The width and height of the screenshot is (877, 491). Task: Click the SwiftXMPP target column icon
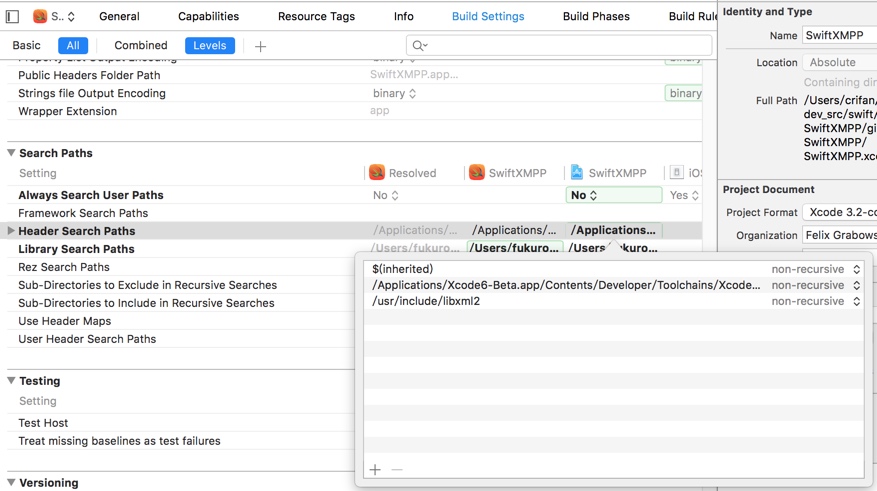tap(477, 172)
